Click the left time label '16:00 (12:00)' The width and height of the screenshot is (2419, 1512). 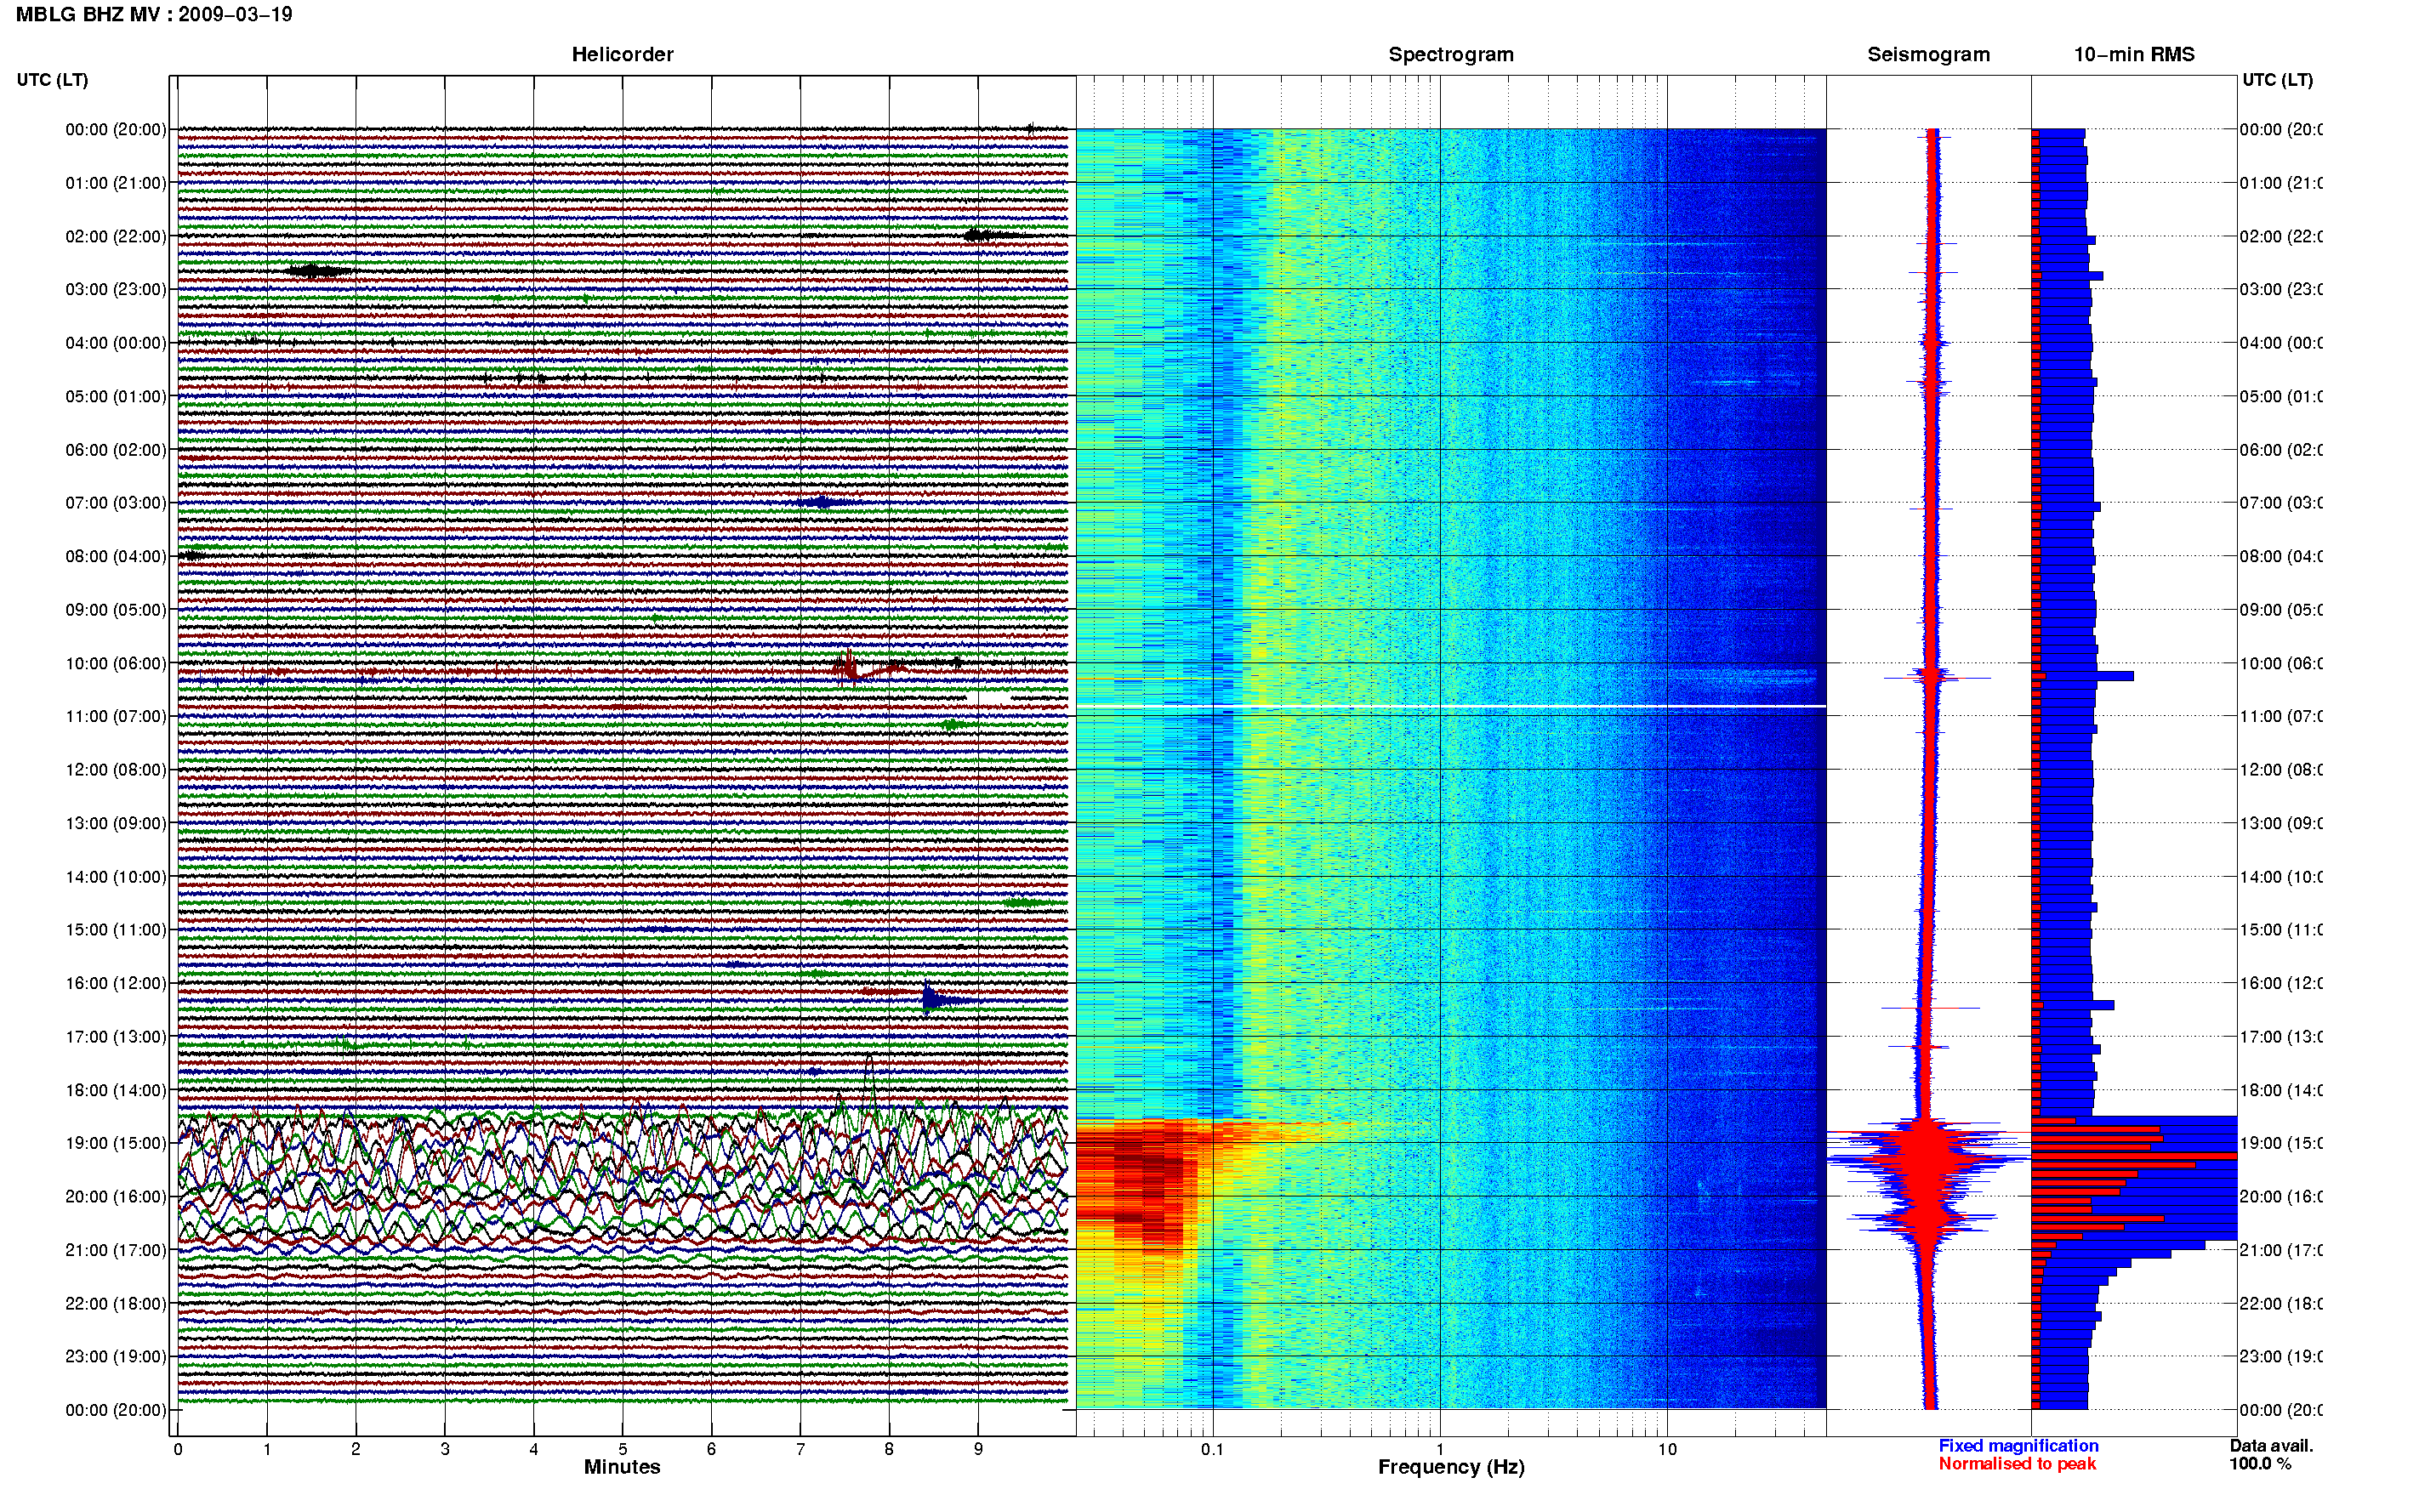[x=116, y=983]
